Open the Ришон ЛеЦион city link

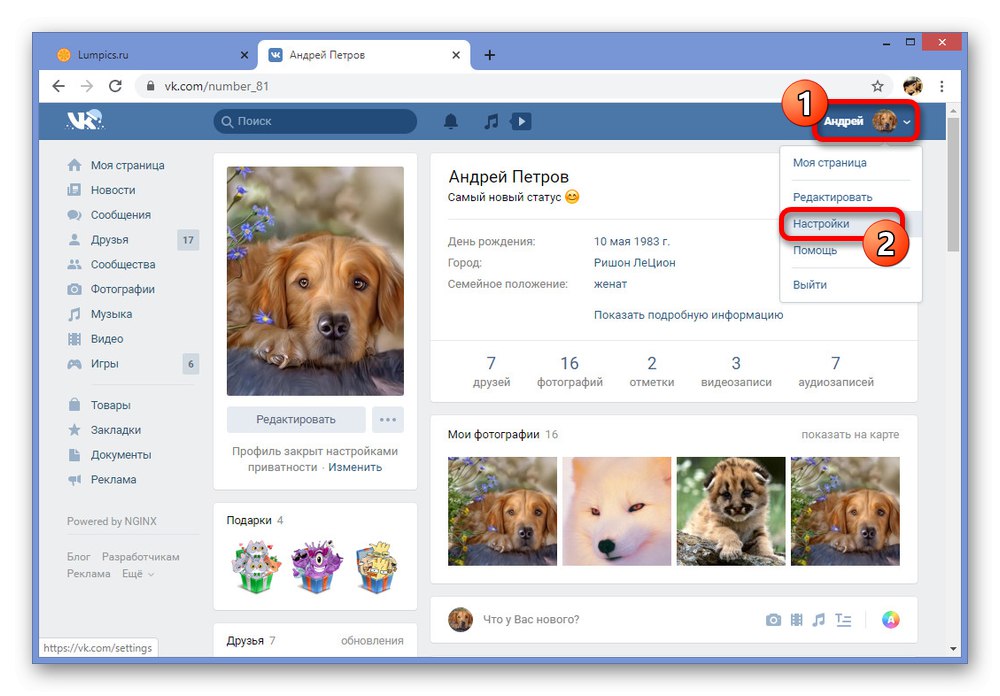pyautogui.click(x=634, y=263)
